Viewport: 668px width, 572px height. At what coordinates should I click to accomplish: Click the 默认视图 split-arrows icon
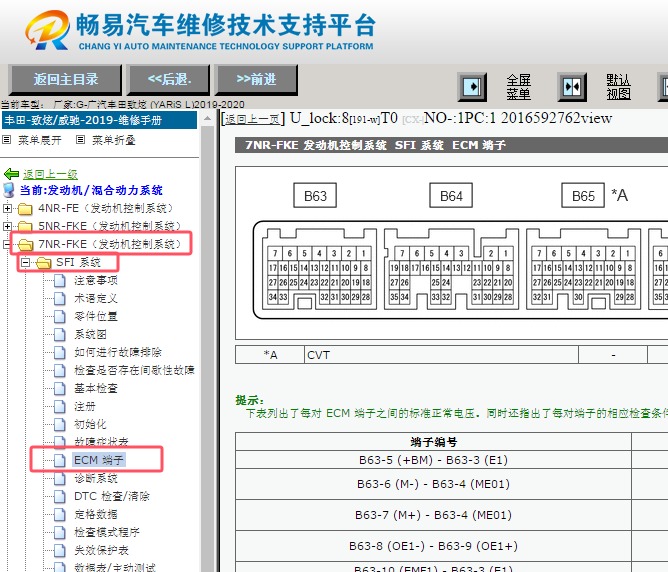coord(572,87)
